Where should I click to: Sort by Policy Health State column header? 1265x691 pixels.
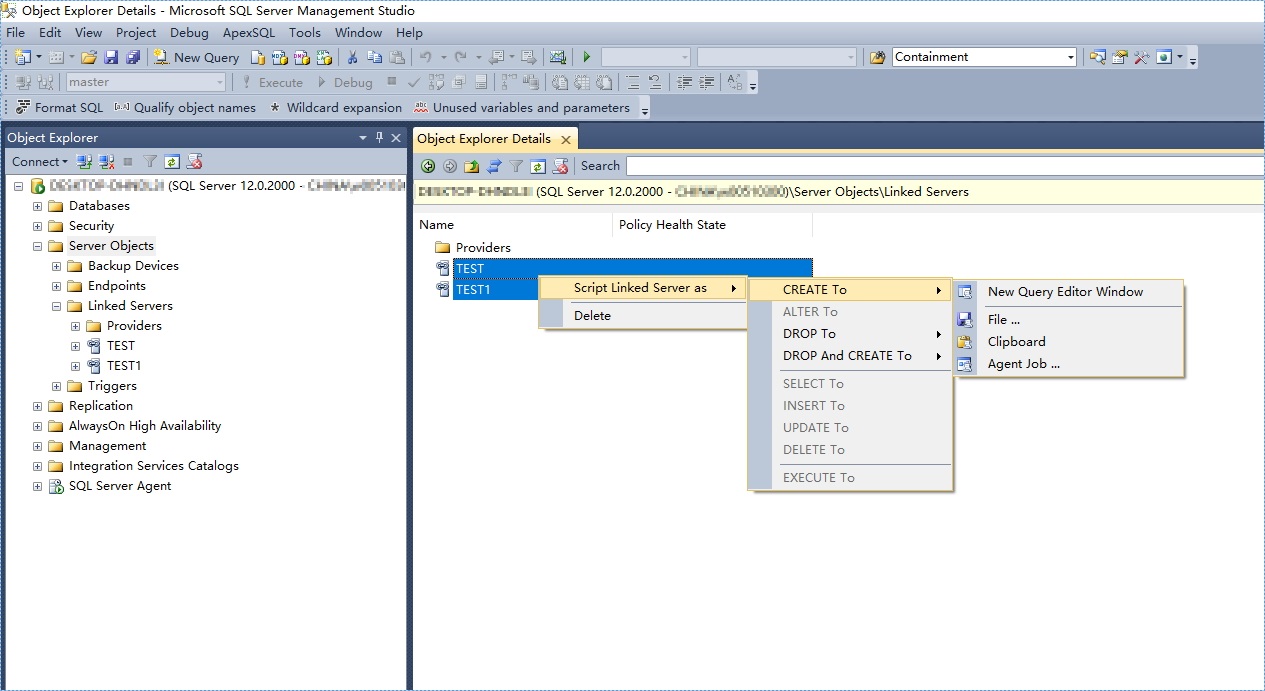tap(712, 225)
